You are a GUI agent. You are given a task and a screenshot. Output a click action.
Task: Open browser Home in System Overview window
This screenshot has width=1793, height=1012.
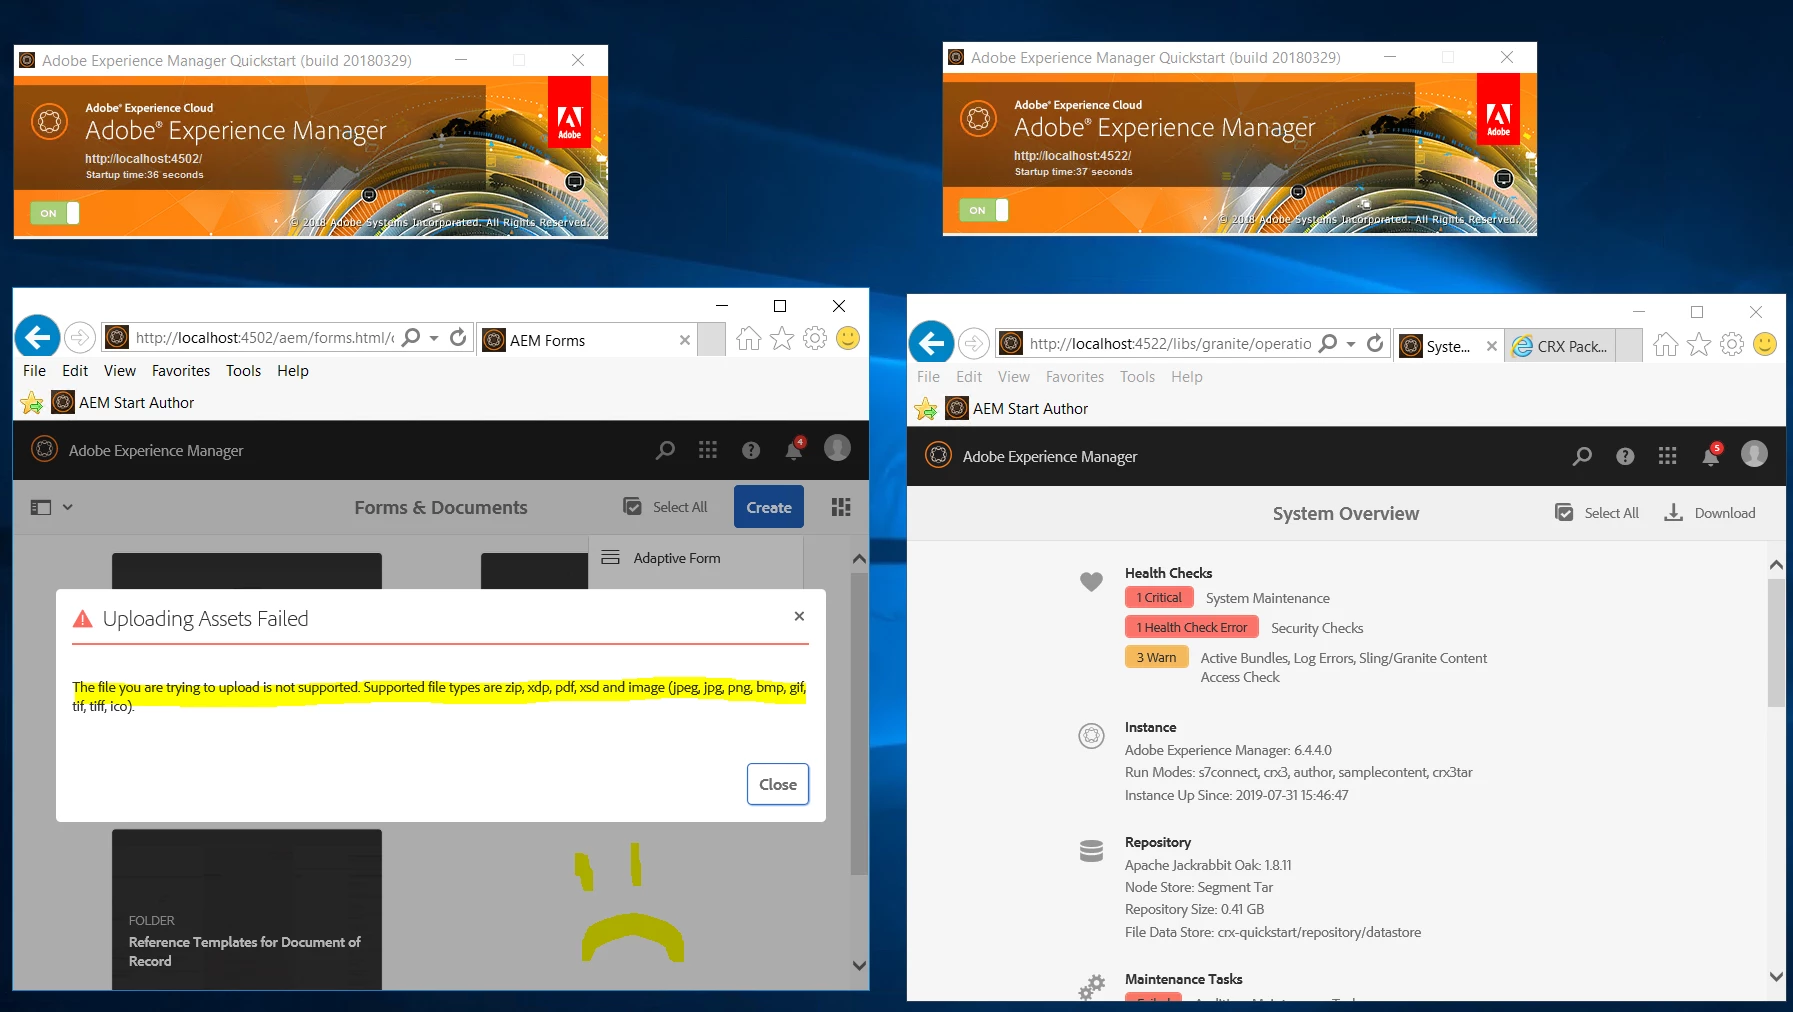1666,345
